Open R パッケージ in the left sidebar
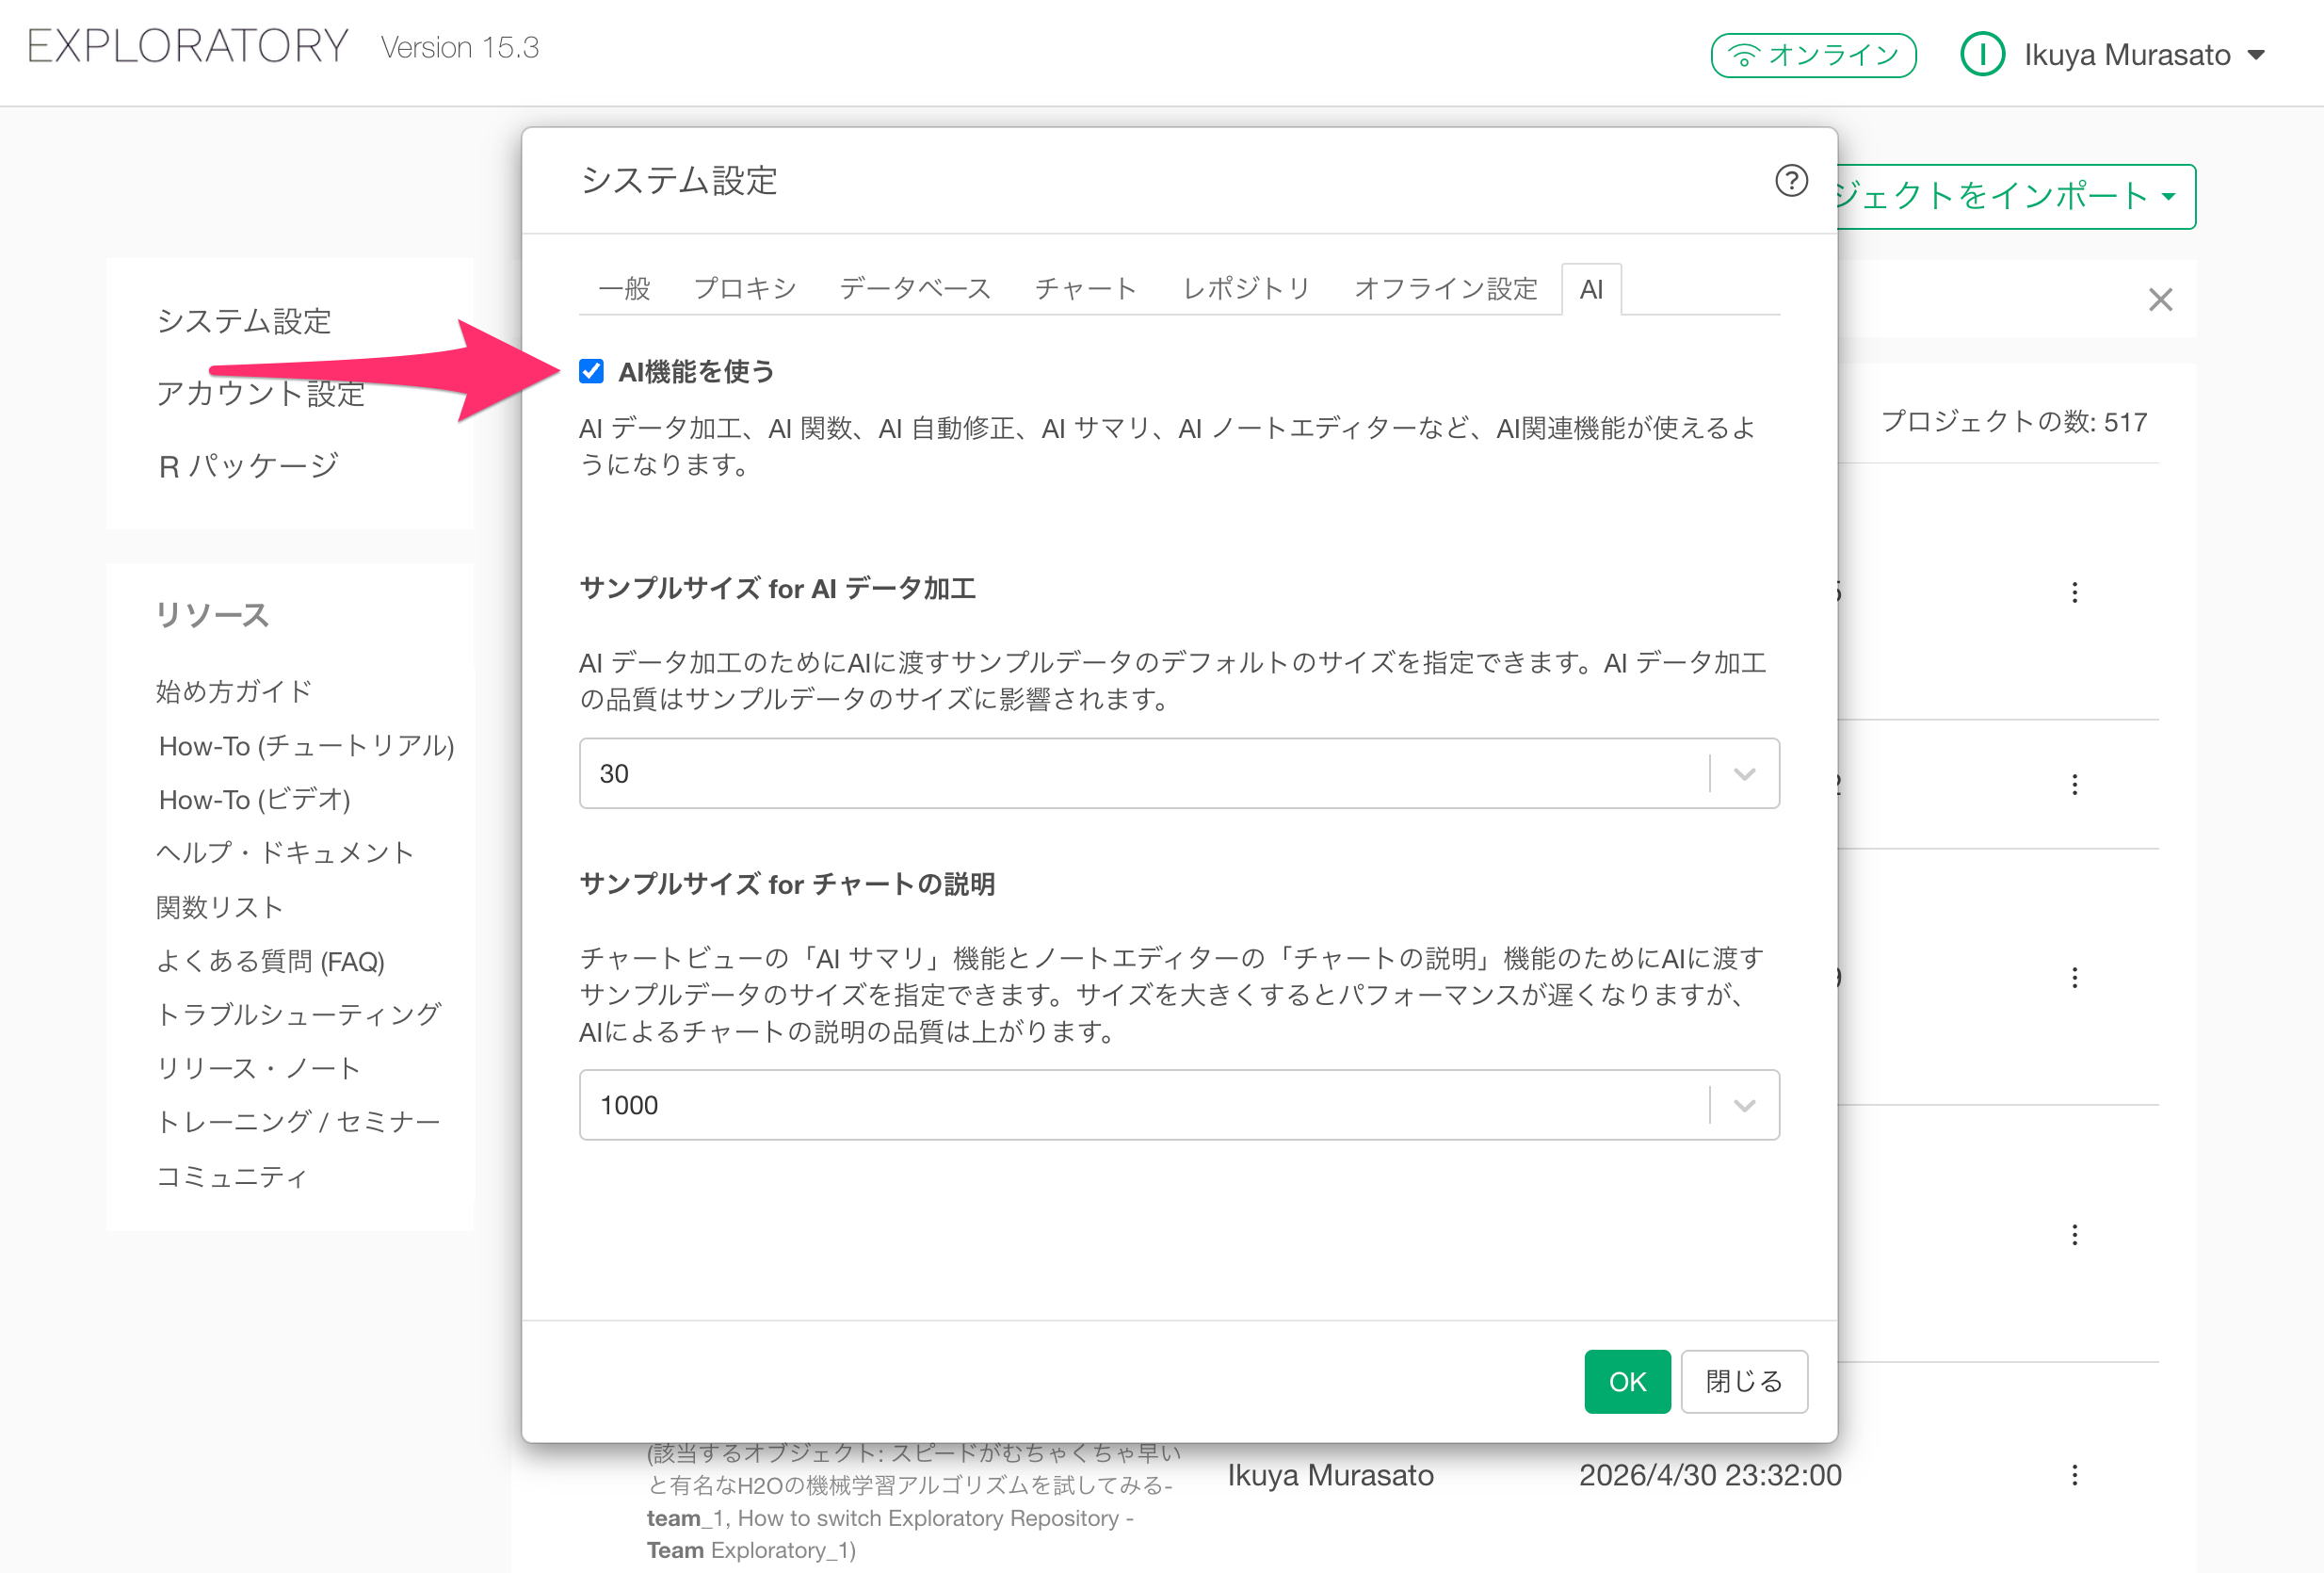This screenshot has height=1573, width=2324. tap(248, 466)
